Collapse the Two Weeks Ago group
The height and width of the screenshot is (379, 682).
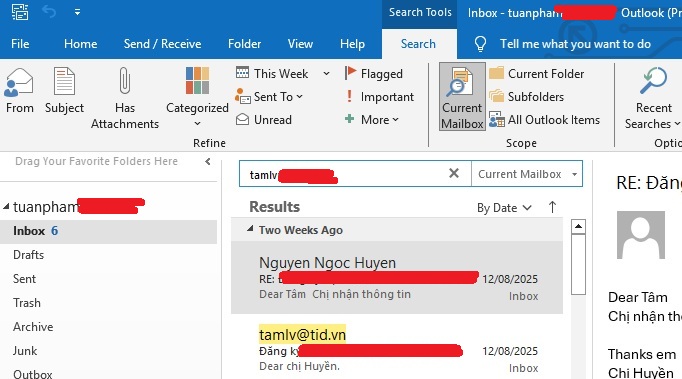pos(250,229)
